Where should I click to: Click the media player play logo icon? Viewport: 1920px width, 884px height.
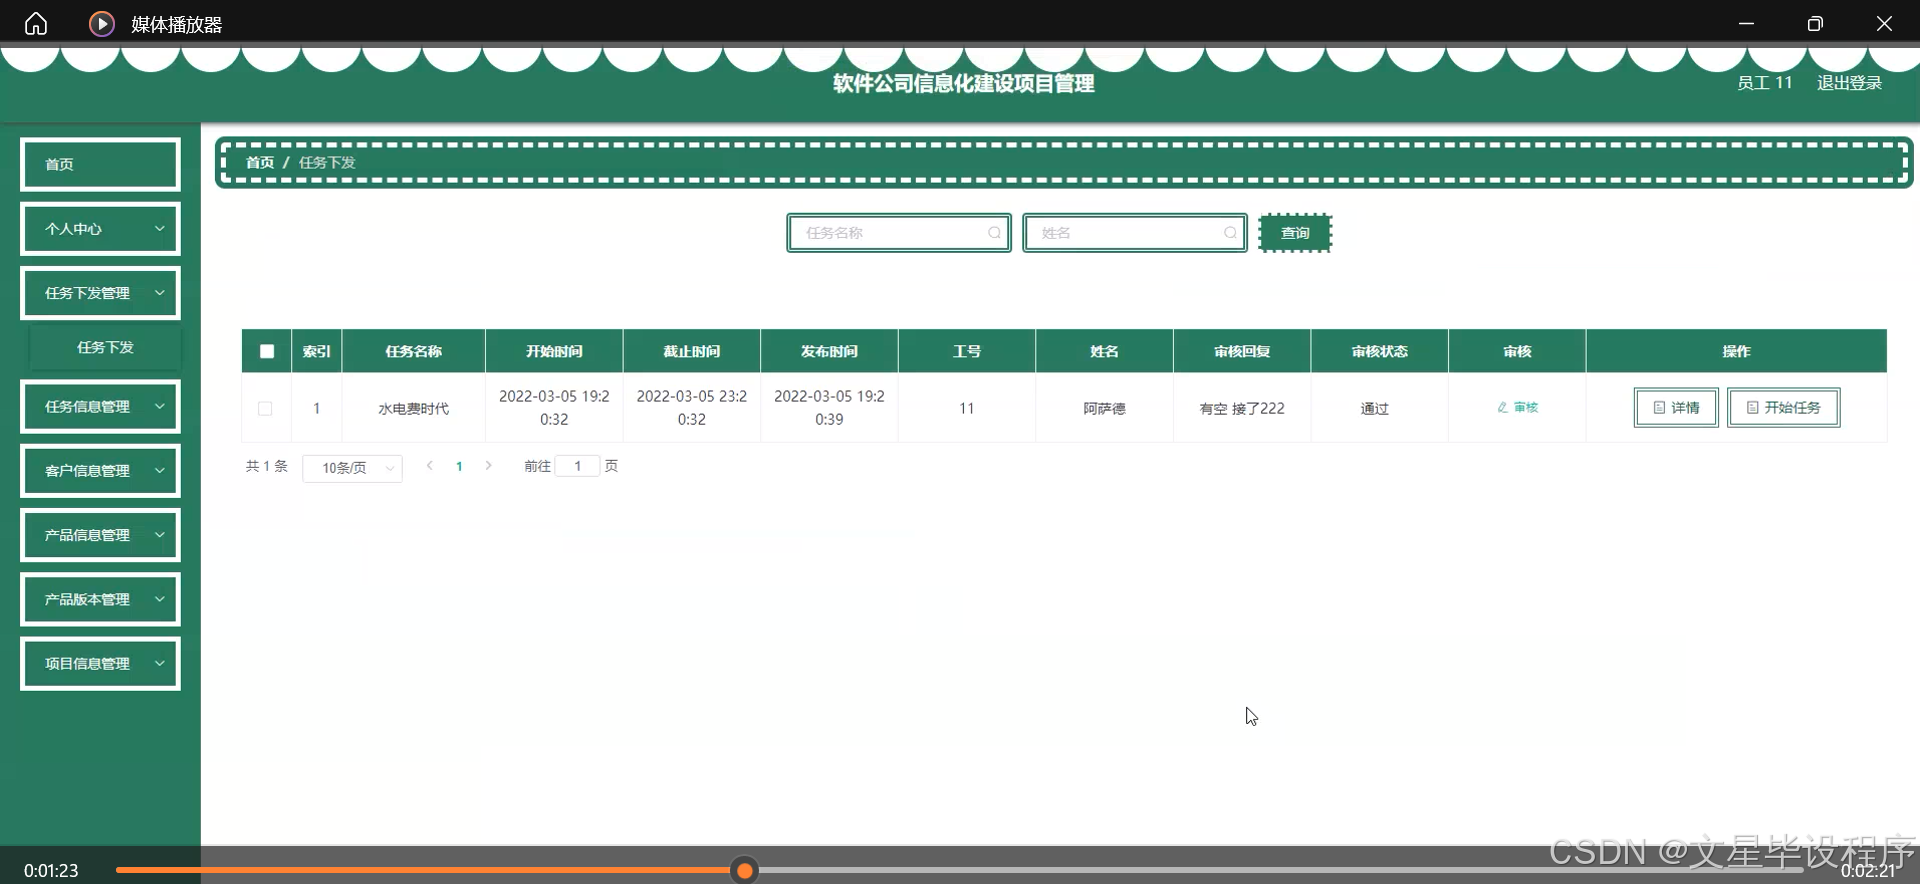102,23
